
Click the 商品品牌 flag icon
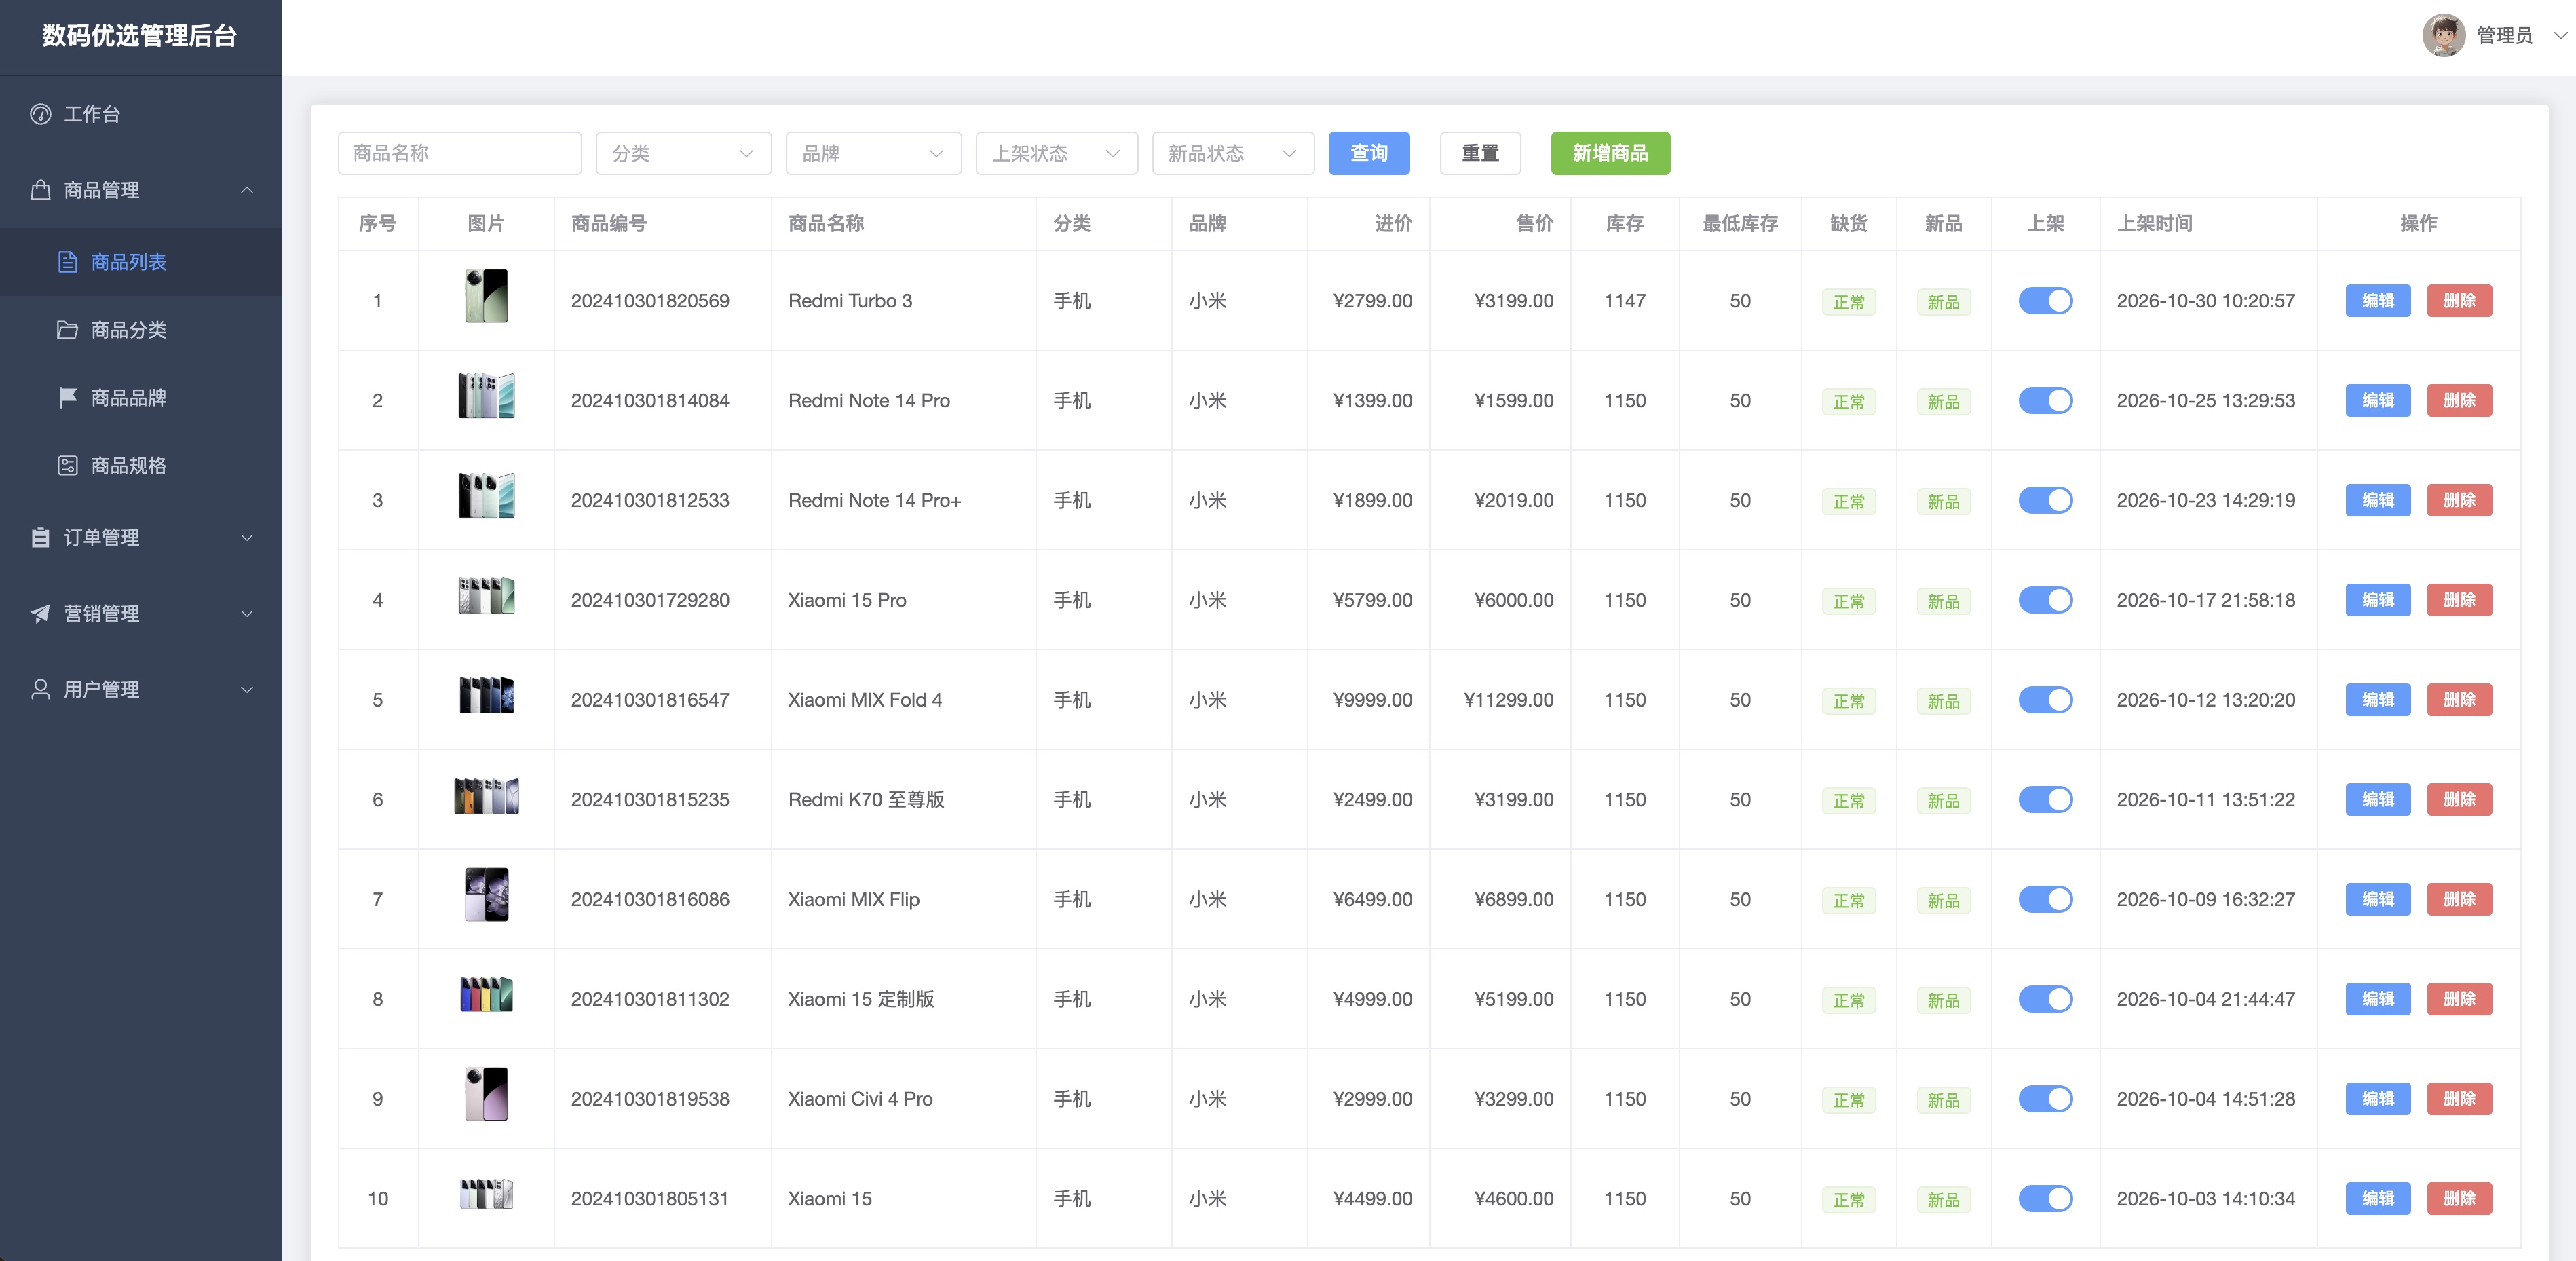[x=67, y=398]
